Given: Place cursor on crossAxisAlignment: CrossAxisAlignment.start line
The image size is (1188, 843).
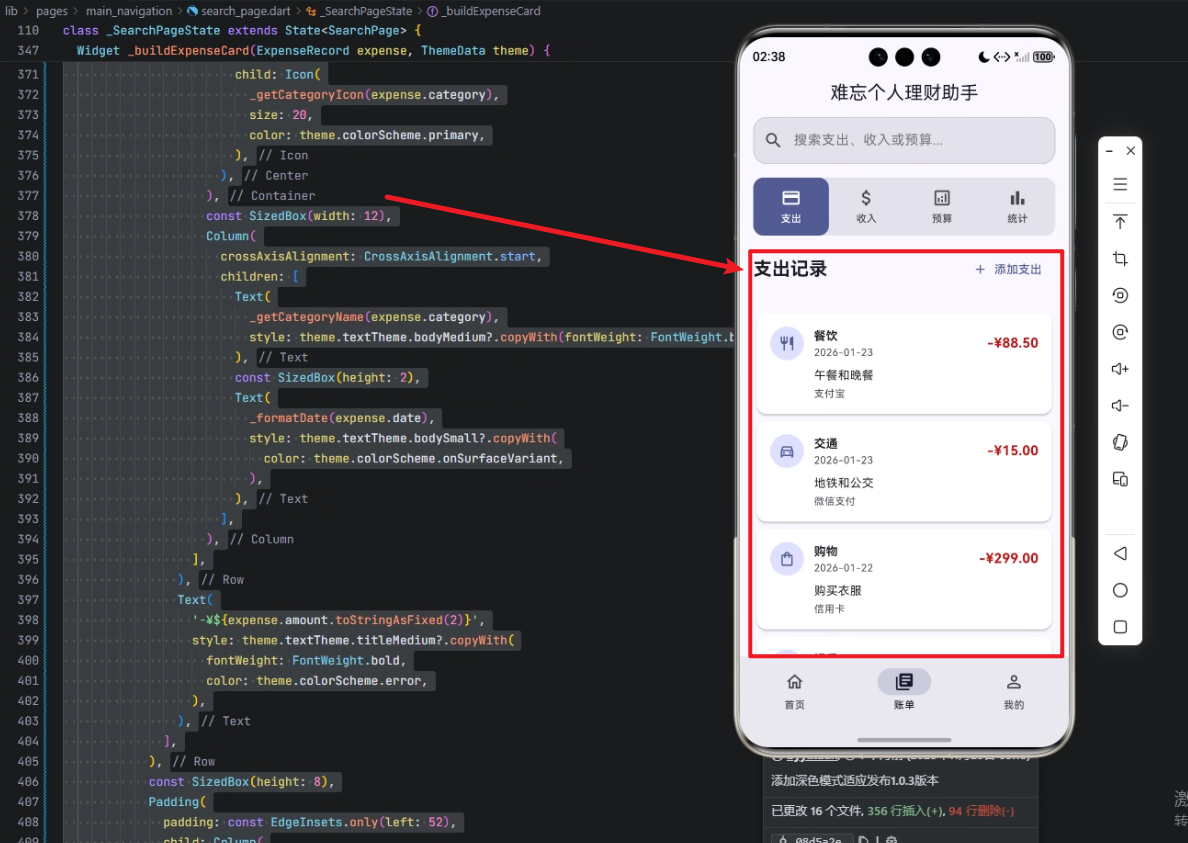Looking at the screenshot, I should [381, 257].
